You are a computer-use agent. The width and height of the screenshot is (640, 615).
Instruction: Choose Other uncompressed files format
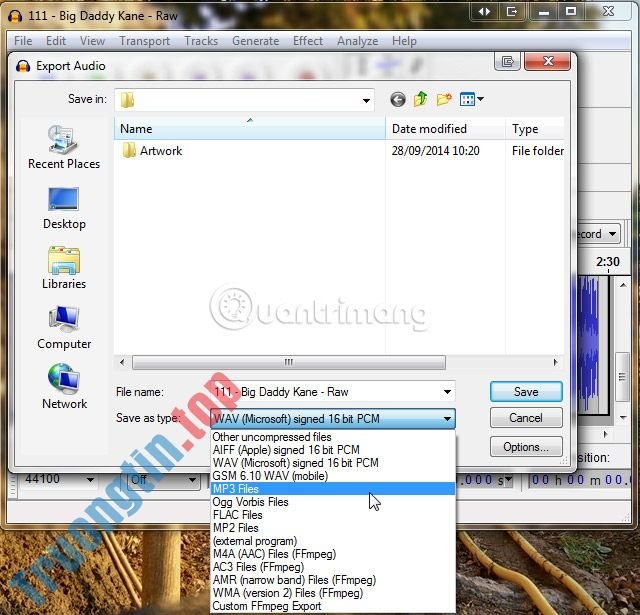tap(333, 437)
